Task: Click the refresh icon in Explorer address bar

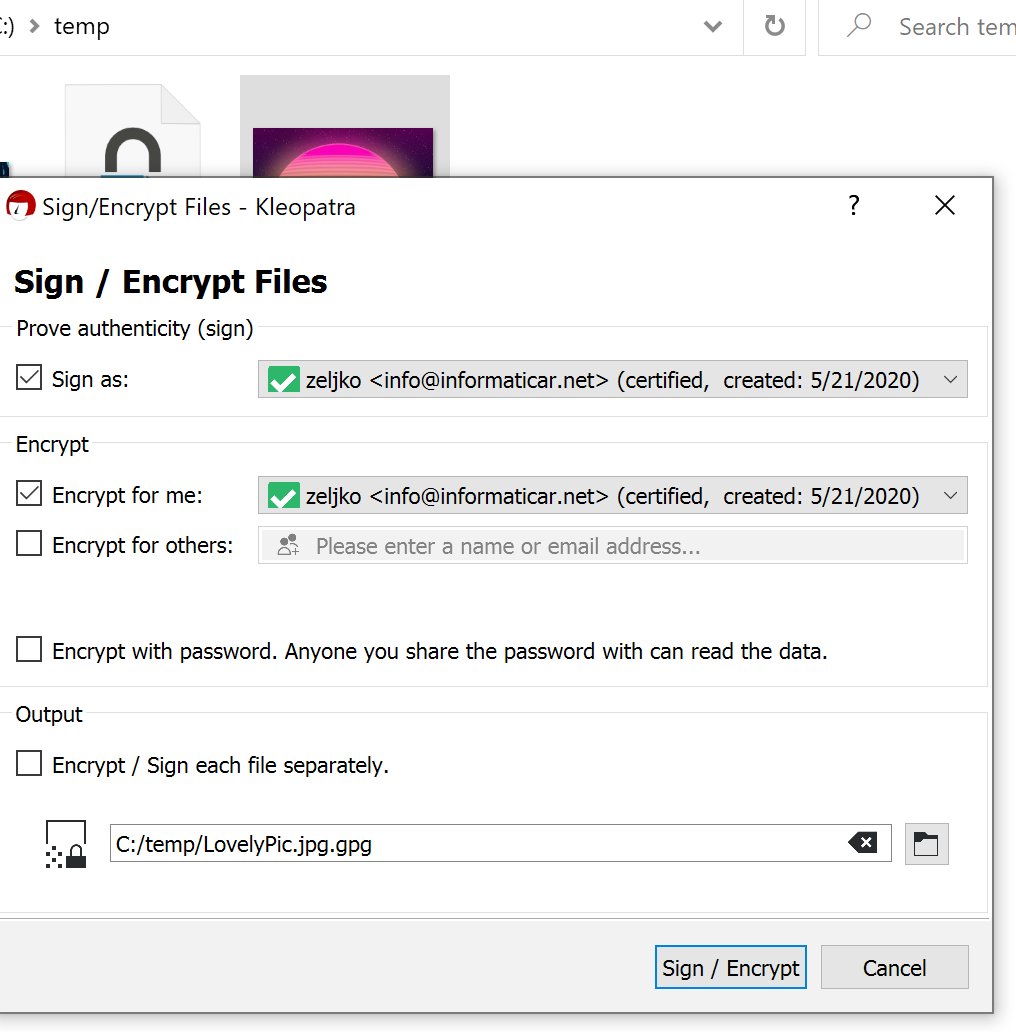Action: coord(775,26)
